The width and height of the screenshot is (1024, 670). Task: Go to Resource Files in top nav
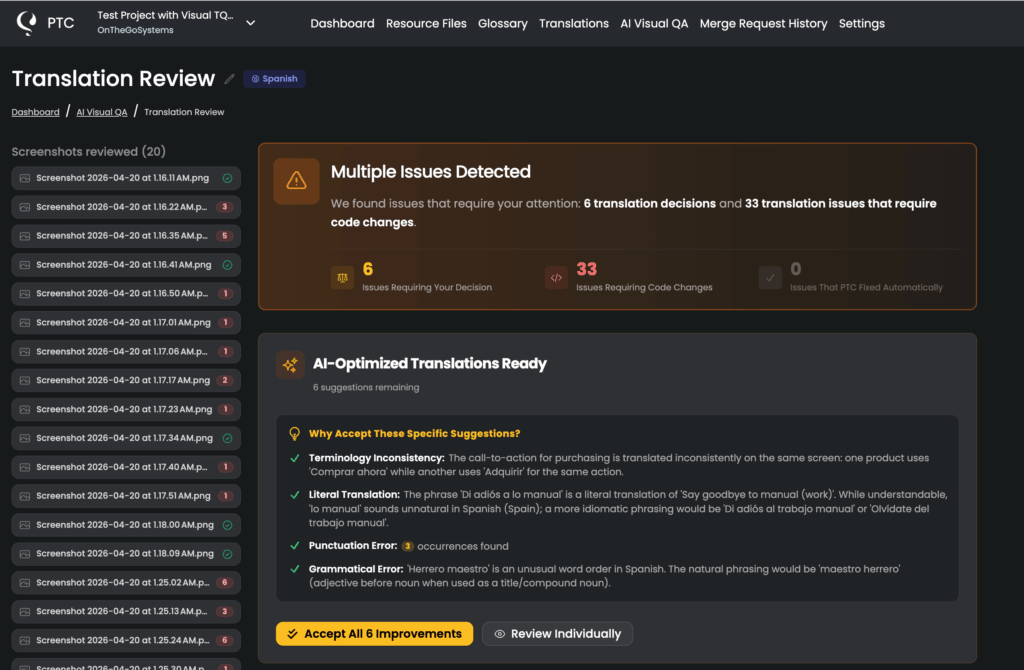[x=426, y=24]
